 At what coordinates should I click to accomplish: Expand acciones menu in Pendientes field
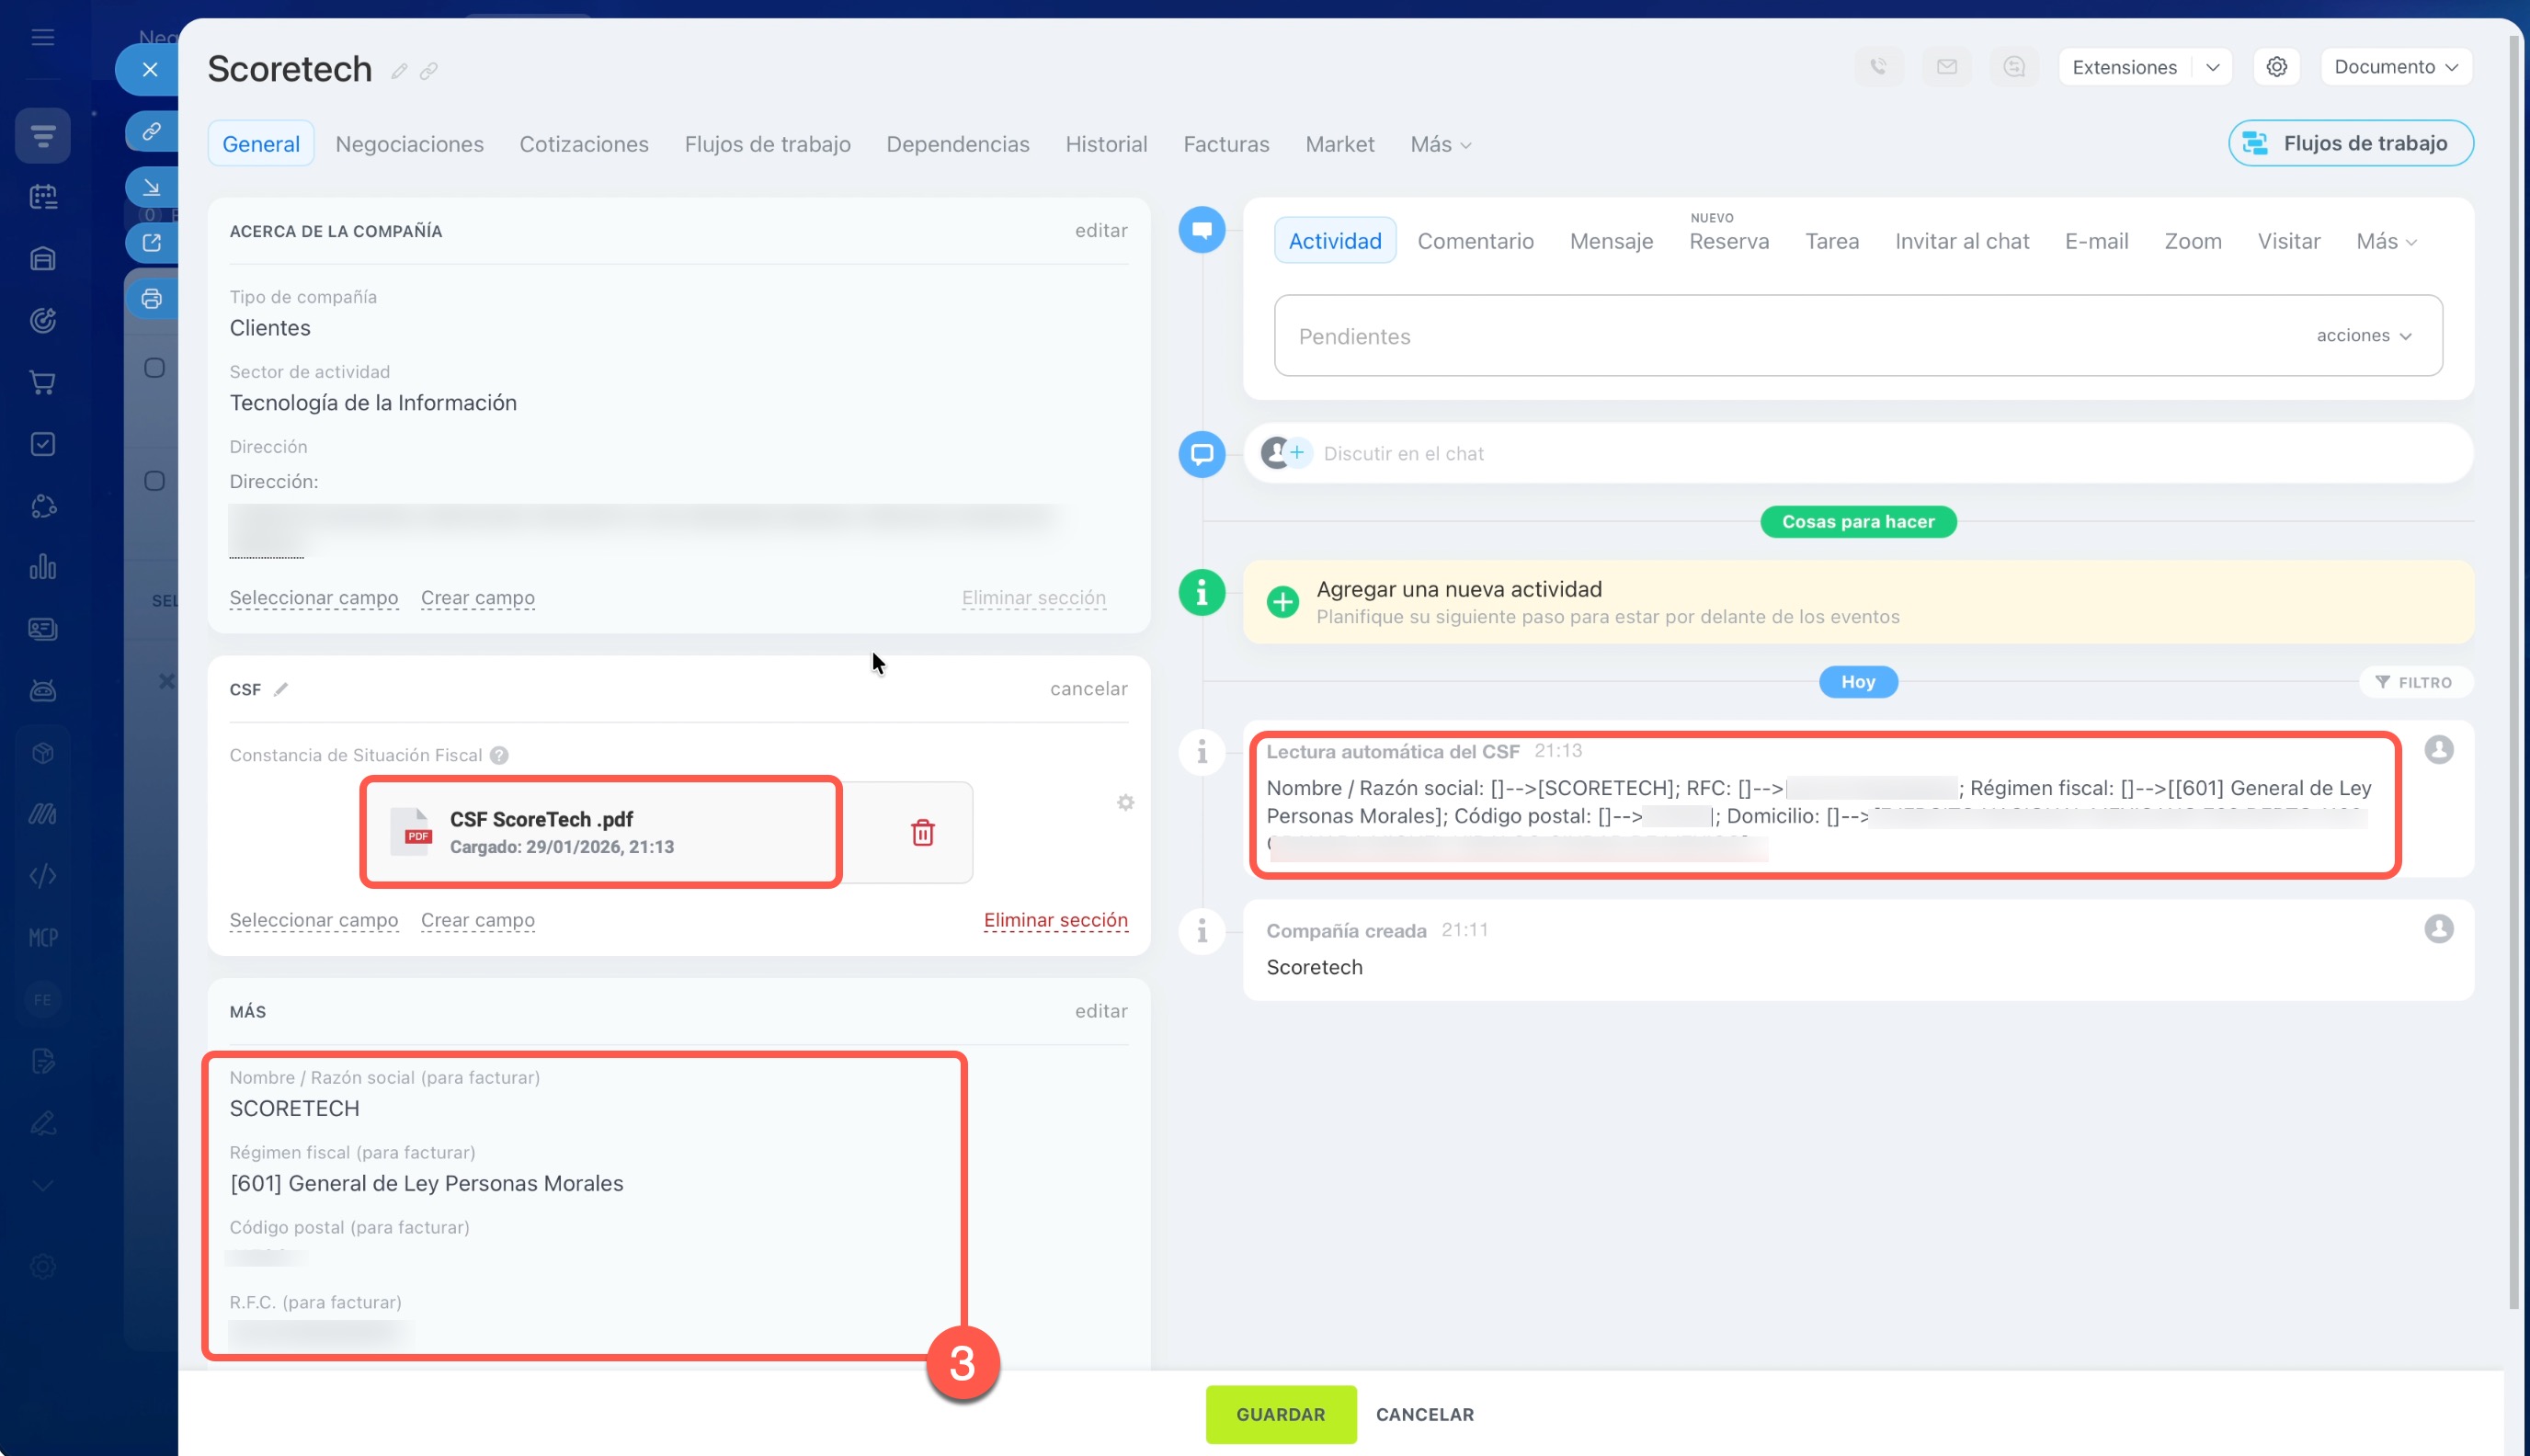(2364, 336)
